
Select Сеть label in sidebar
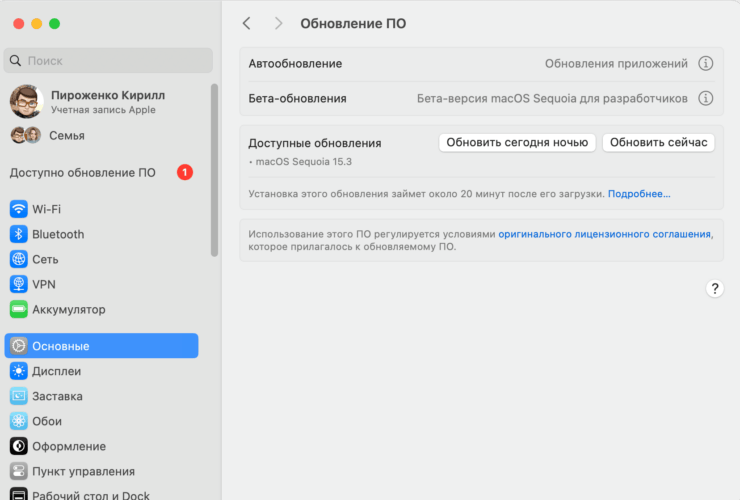click(45, 259)
